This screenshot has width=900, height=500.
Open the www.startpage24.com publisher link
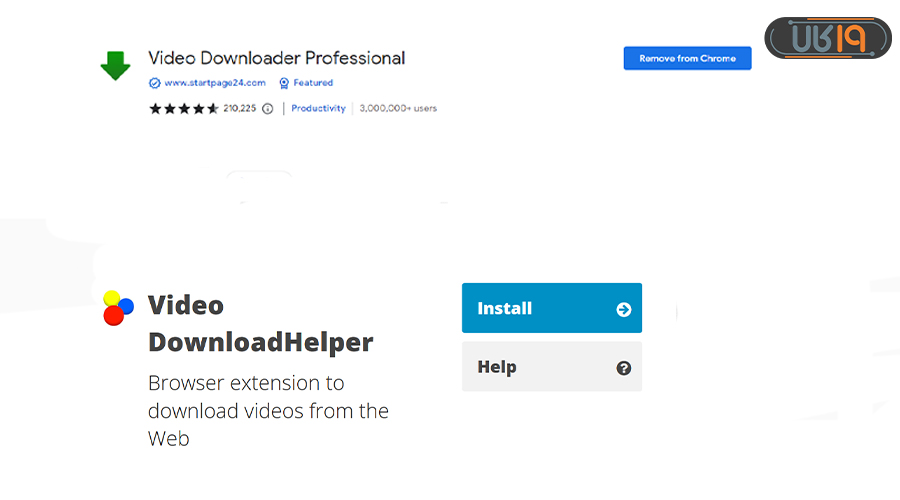pyautogui.click(x=215, y=83)
